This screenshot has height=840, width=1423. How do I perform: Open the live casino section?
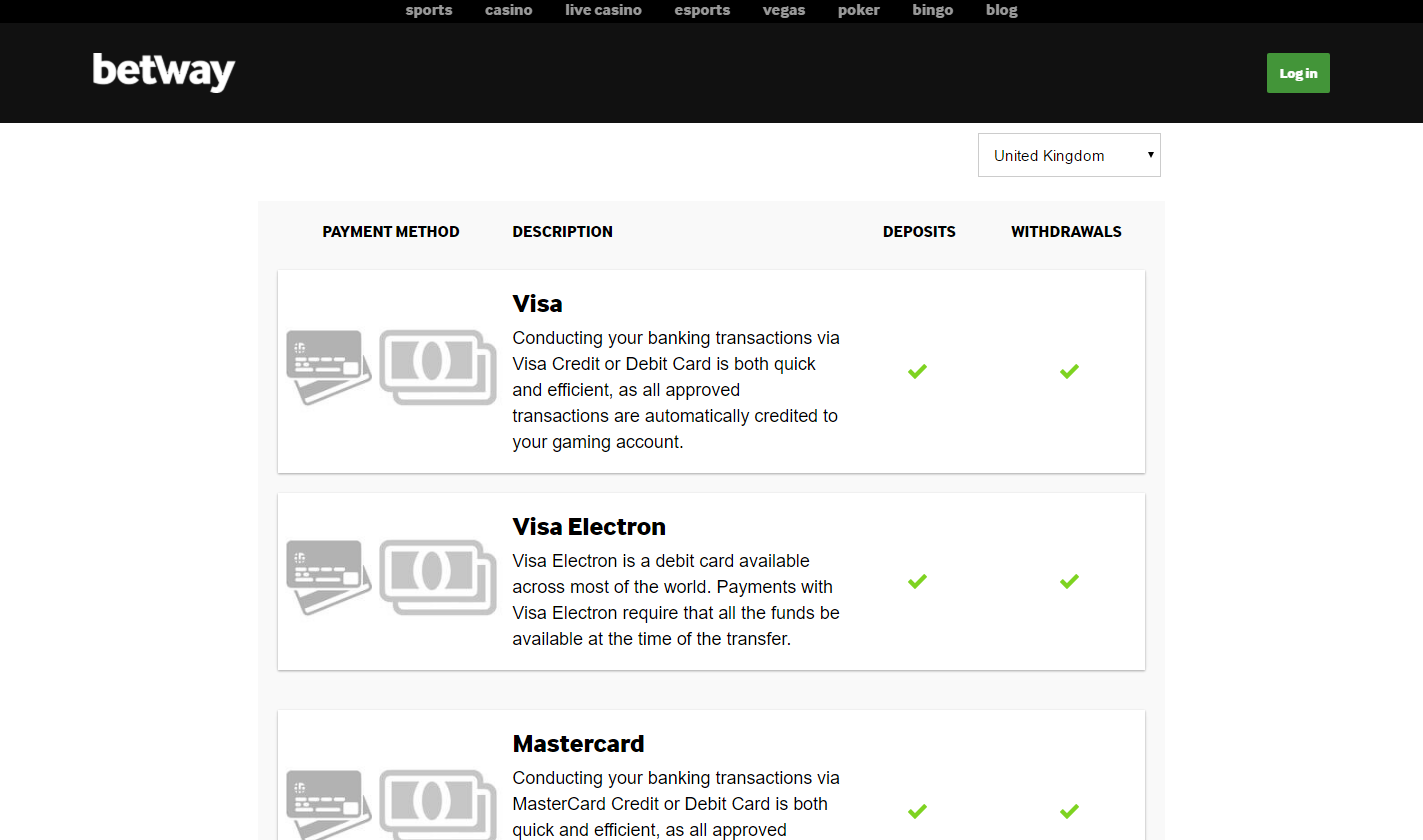[x=603, y=10]
